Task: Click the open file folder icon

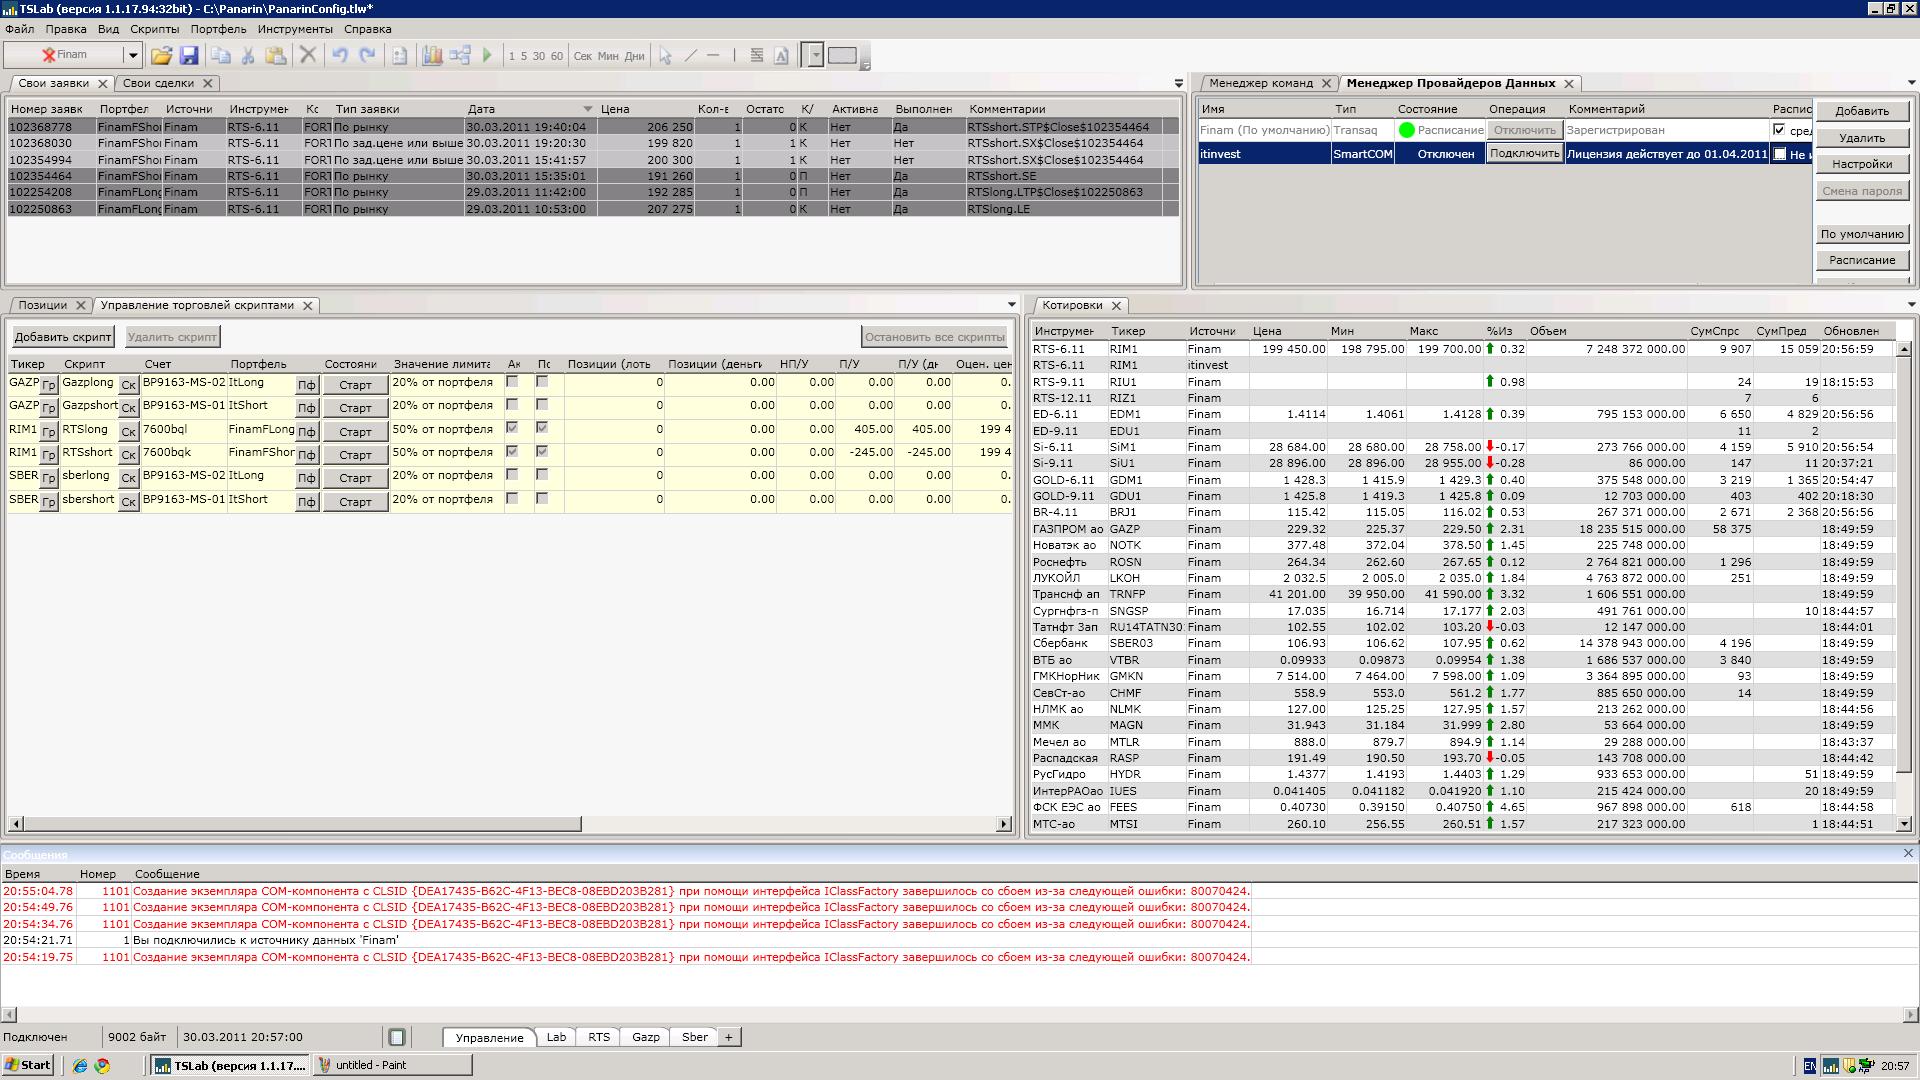Action: pyautogui.click(x=161, y=56)
